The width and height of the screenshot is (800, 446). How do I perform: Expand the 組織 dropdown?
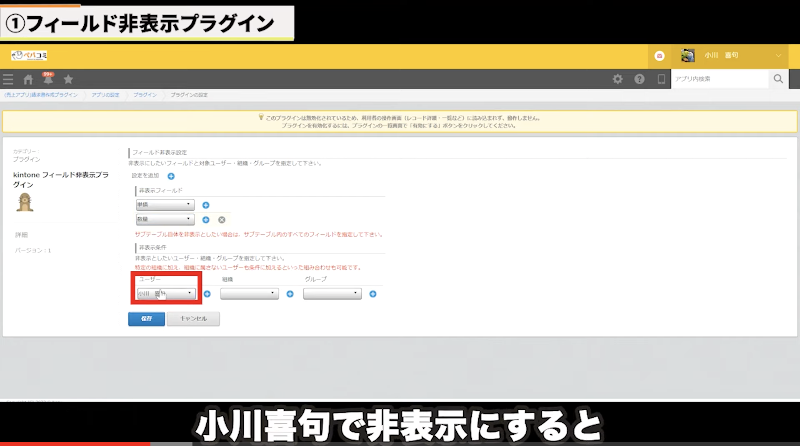pos(249,294)
